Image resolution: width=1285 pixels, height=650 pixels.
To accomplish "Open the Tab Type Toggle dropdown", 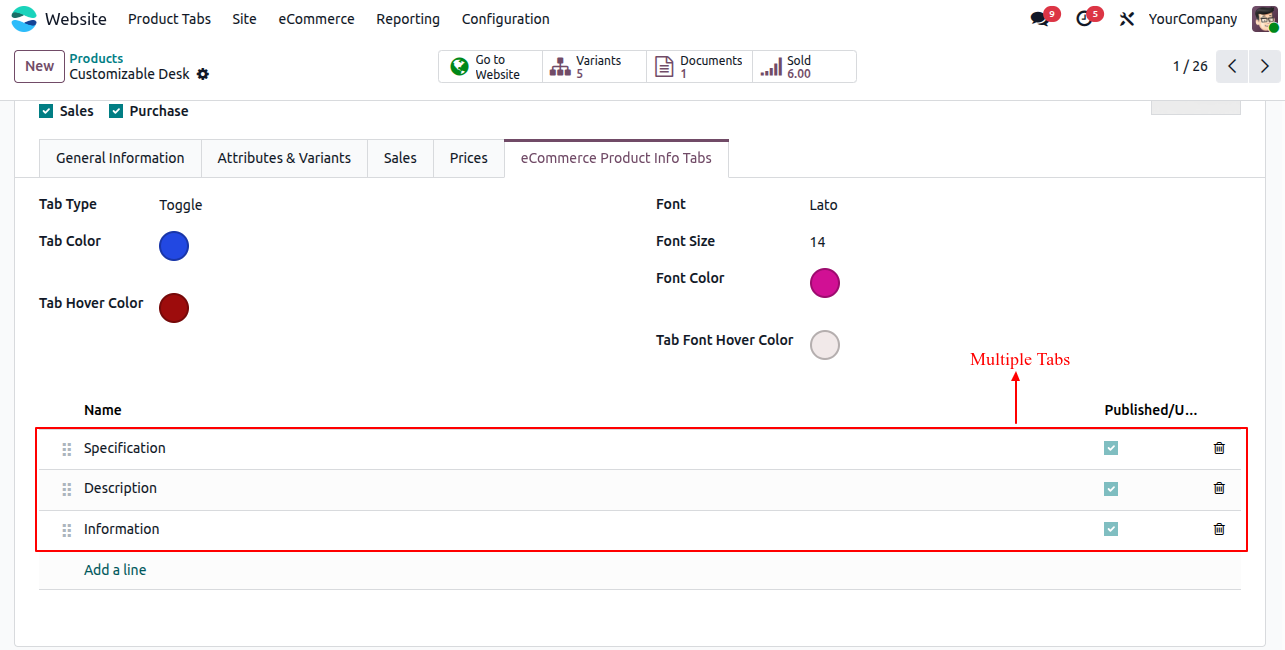I will (181, 205).
